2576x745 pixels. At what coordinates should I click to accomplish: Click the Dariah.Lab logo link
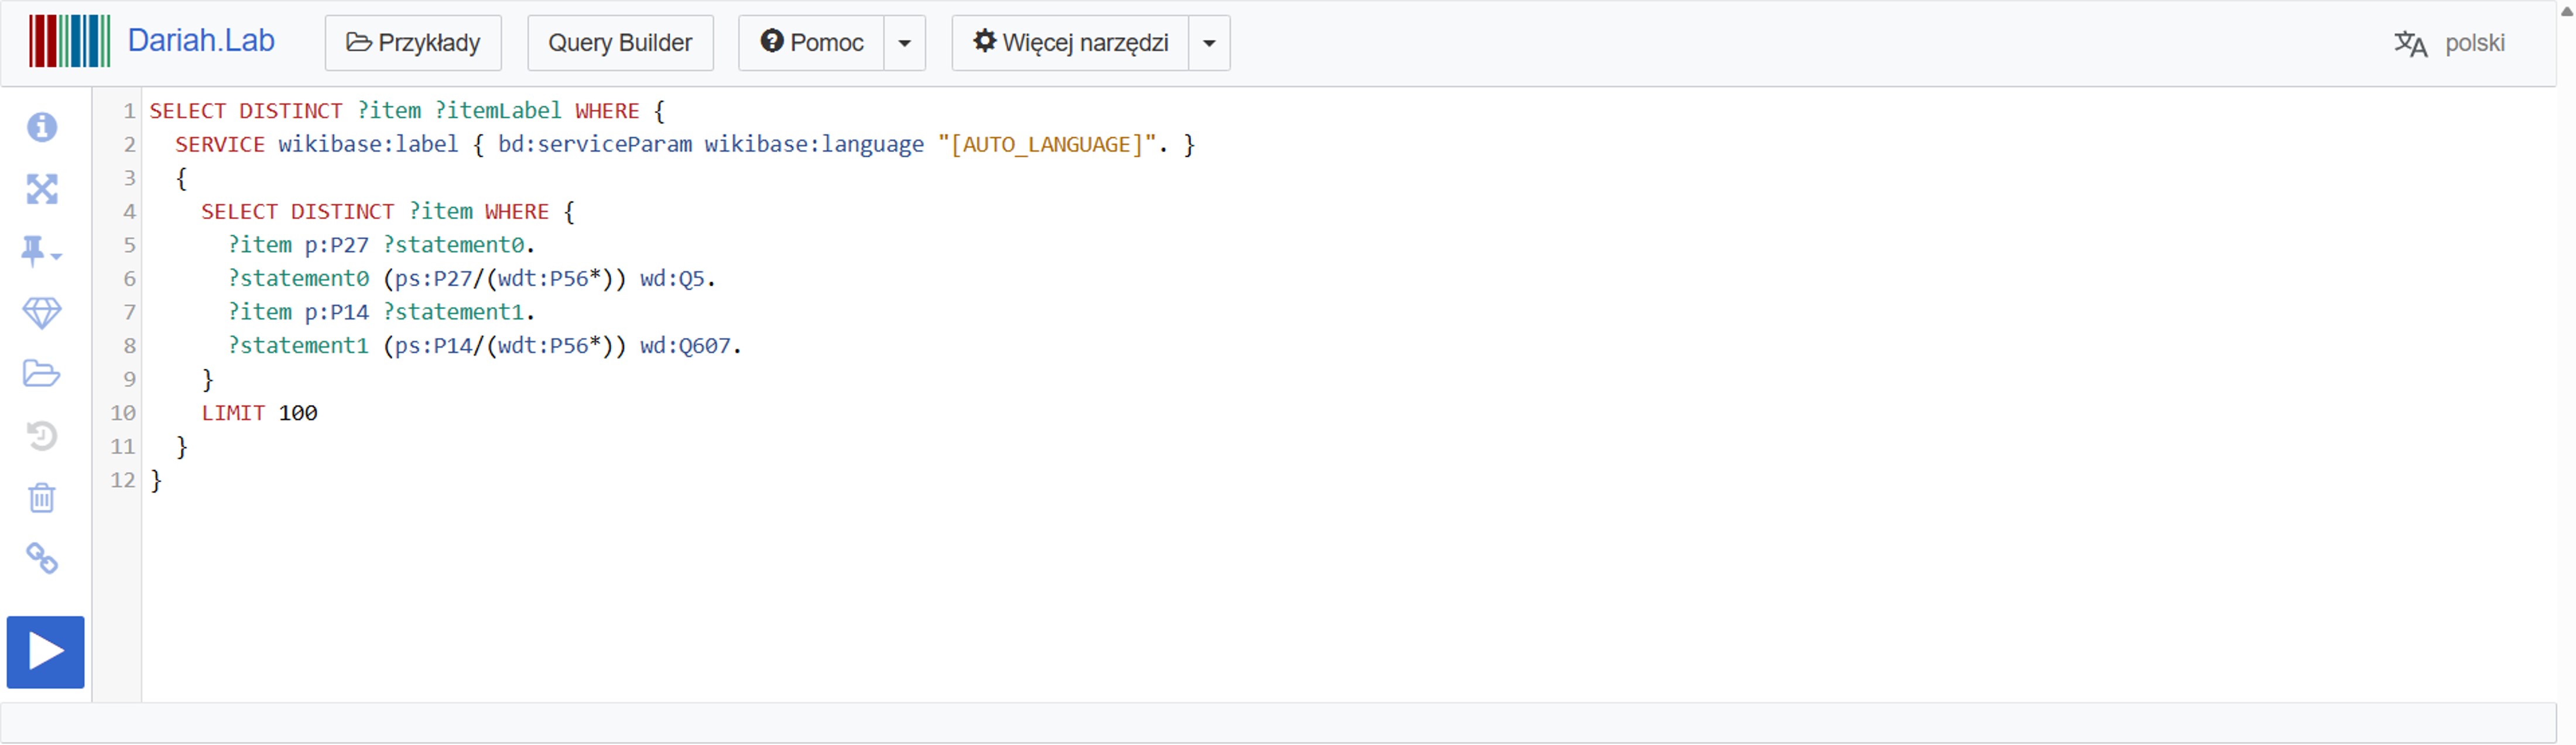[x=201, y=41]
